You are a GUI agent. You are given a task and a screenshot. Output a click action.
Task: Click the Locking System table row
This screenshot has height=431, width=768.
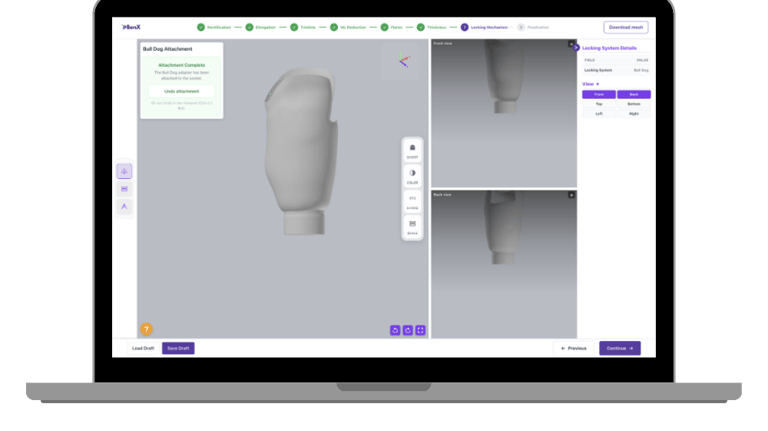[x=616, y=70]
